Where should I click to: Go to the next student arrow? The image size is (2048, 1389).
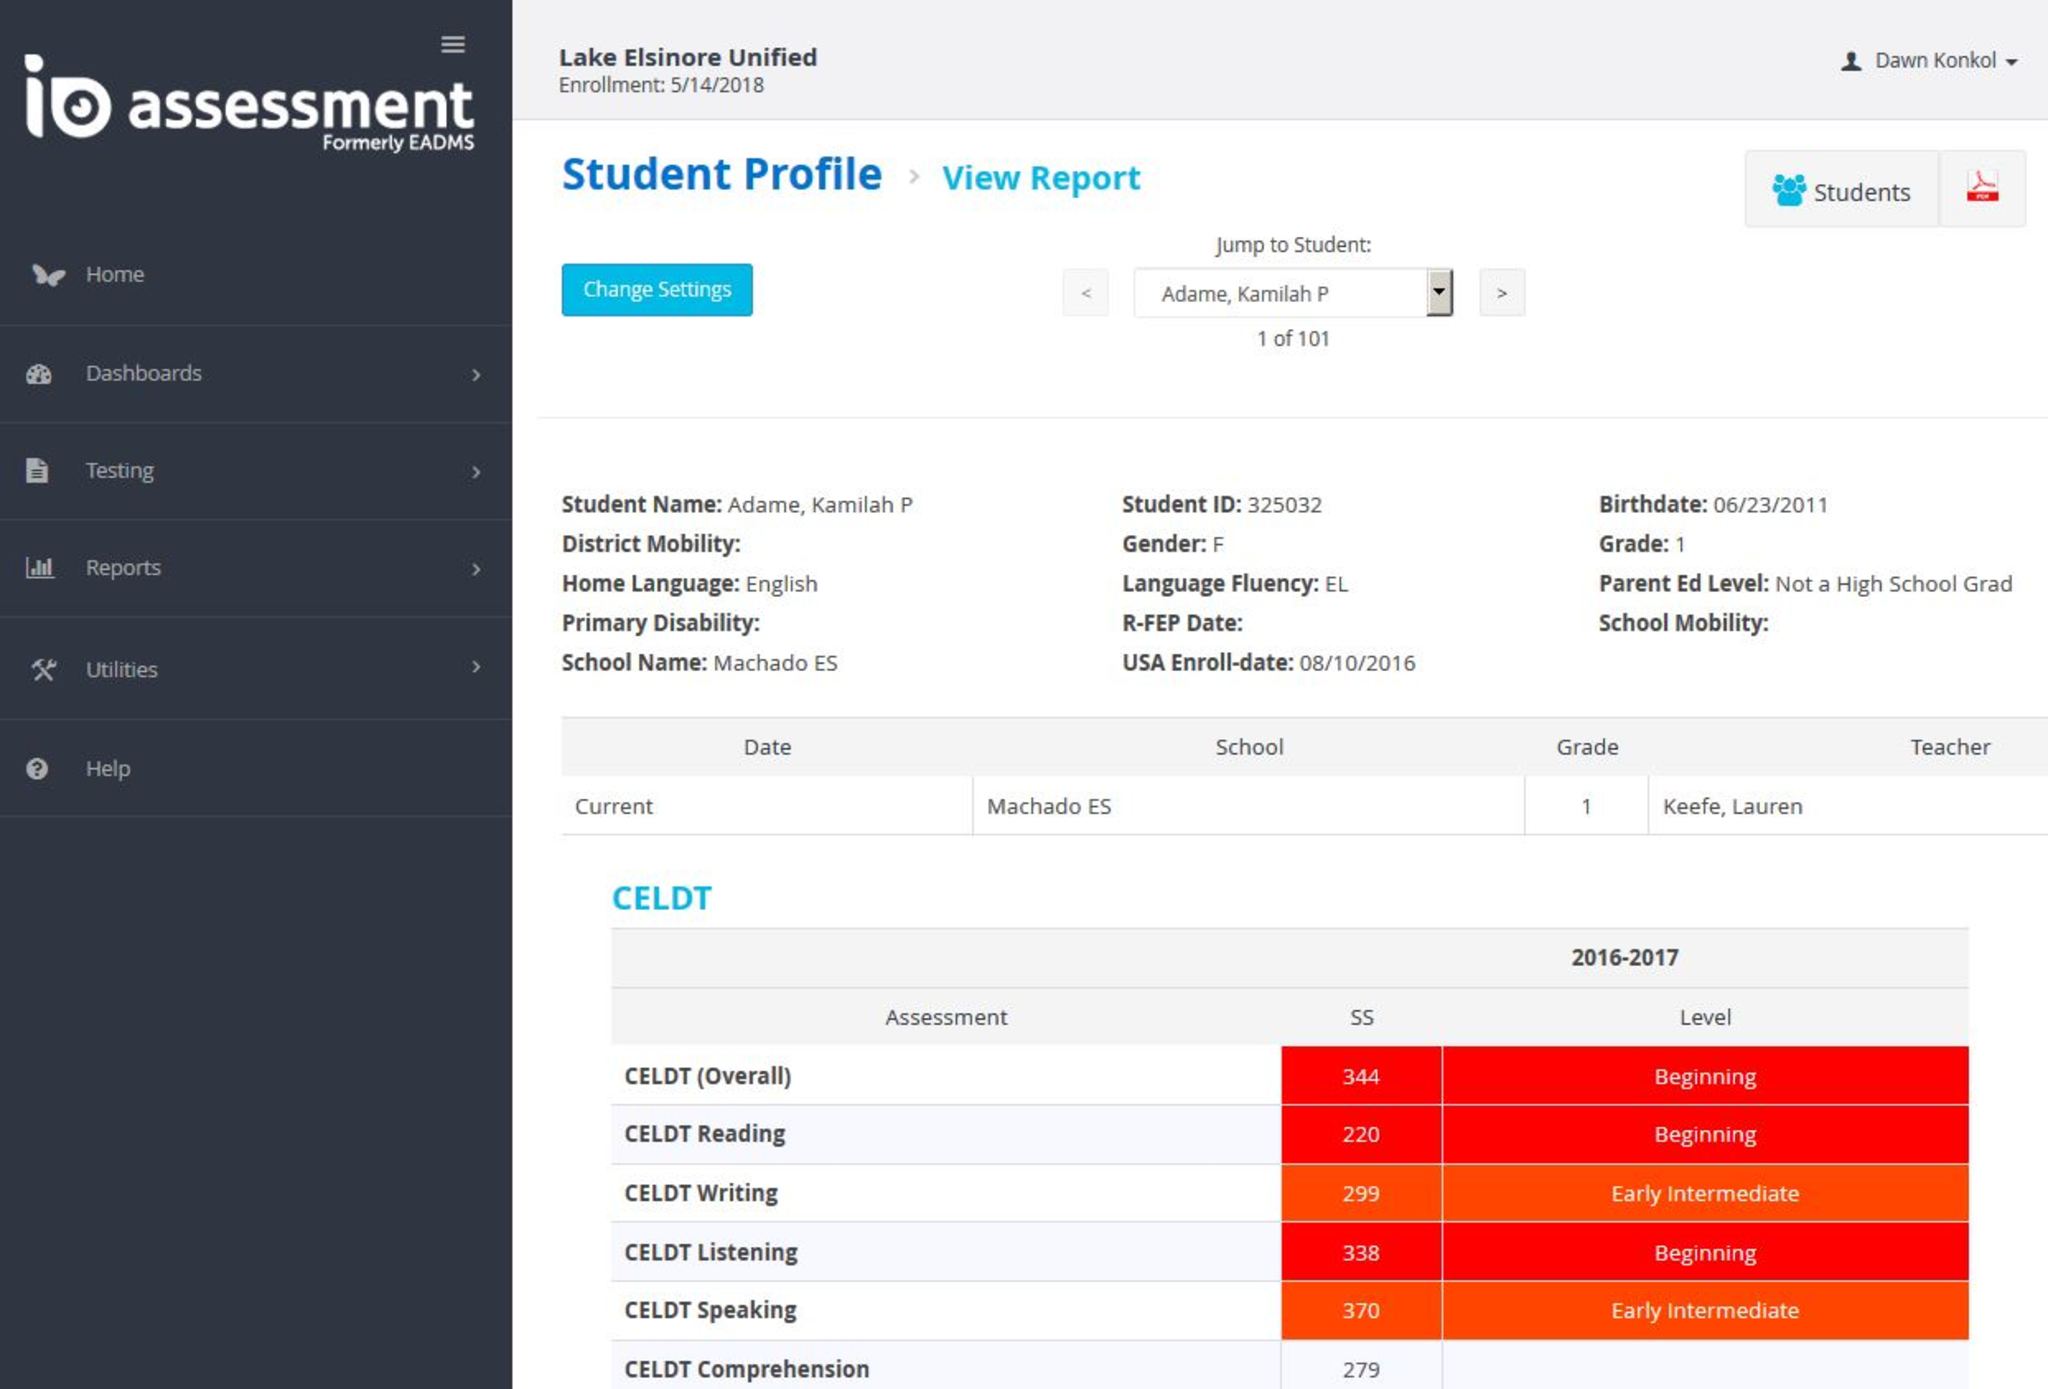point(1501,293)
